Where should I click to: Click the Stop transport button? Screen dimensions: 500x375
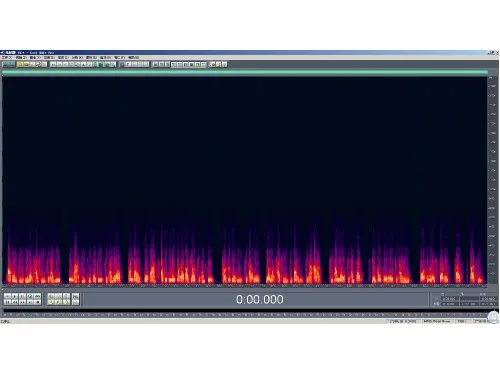click(7, 296)
